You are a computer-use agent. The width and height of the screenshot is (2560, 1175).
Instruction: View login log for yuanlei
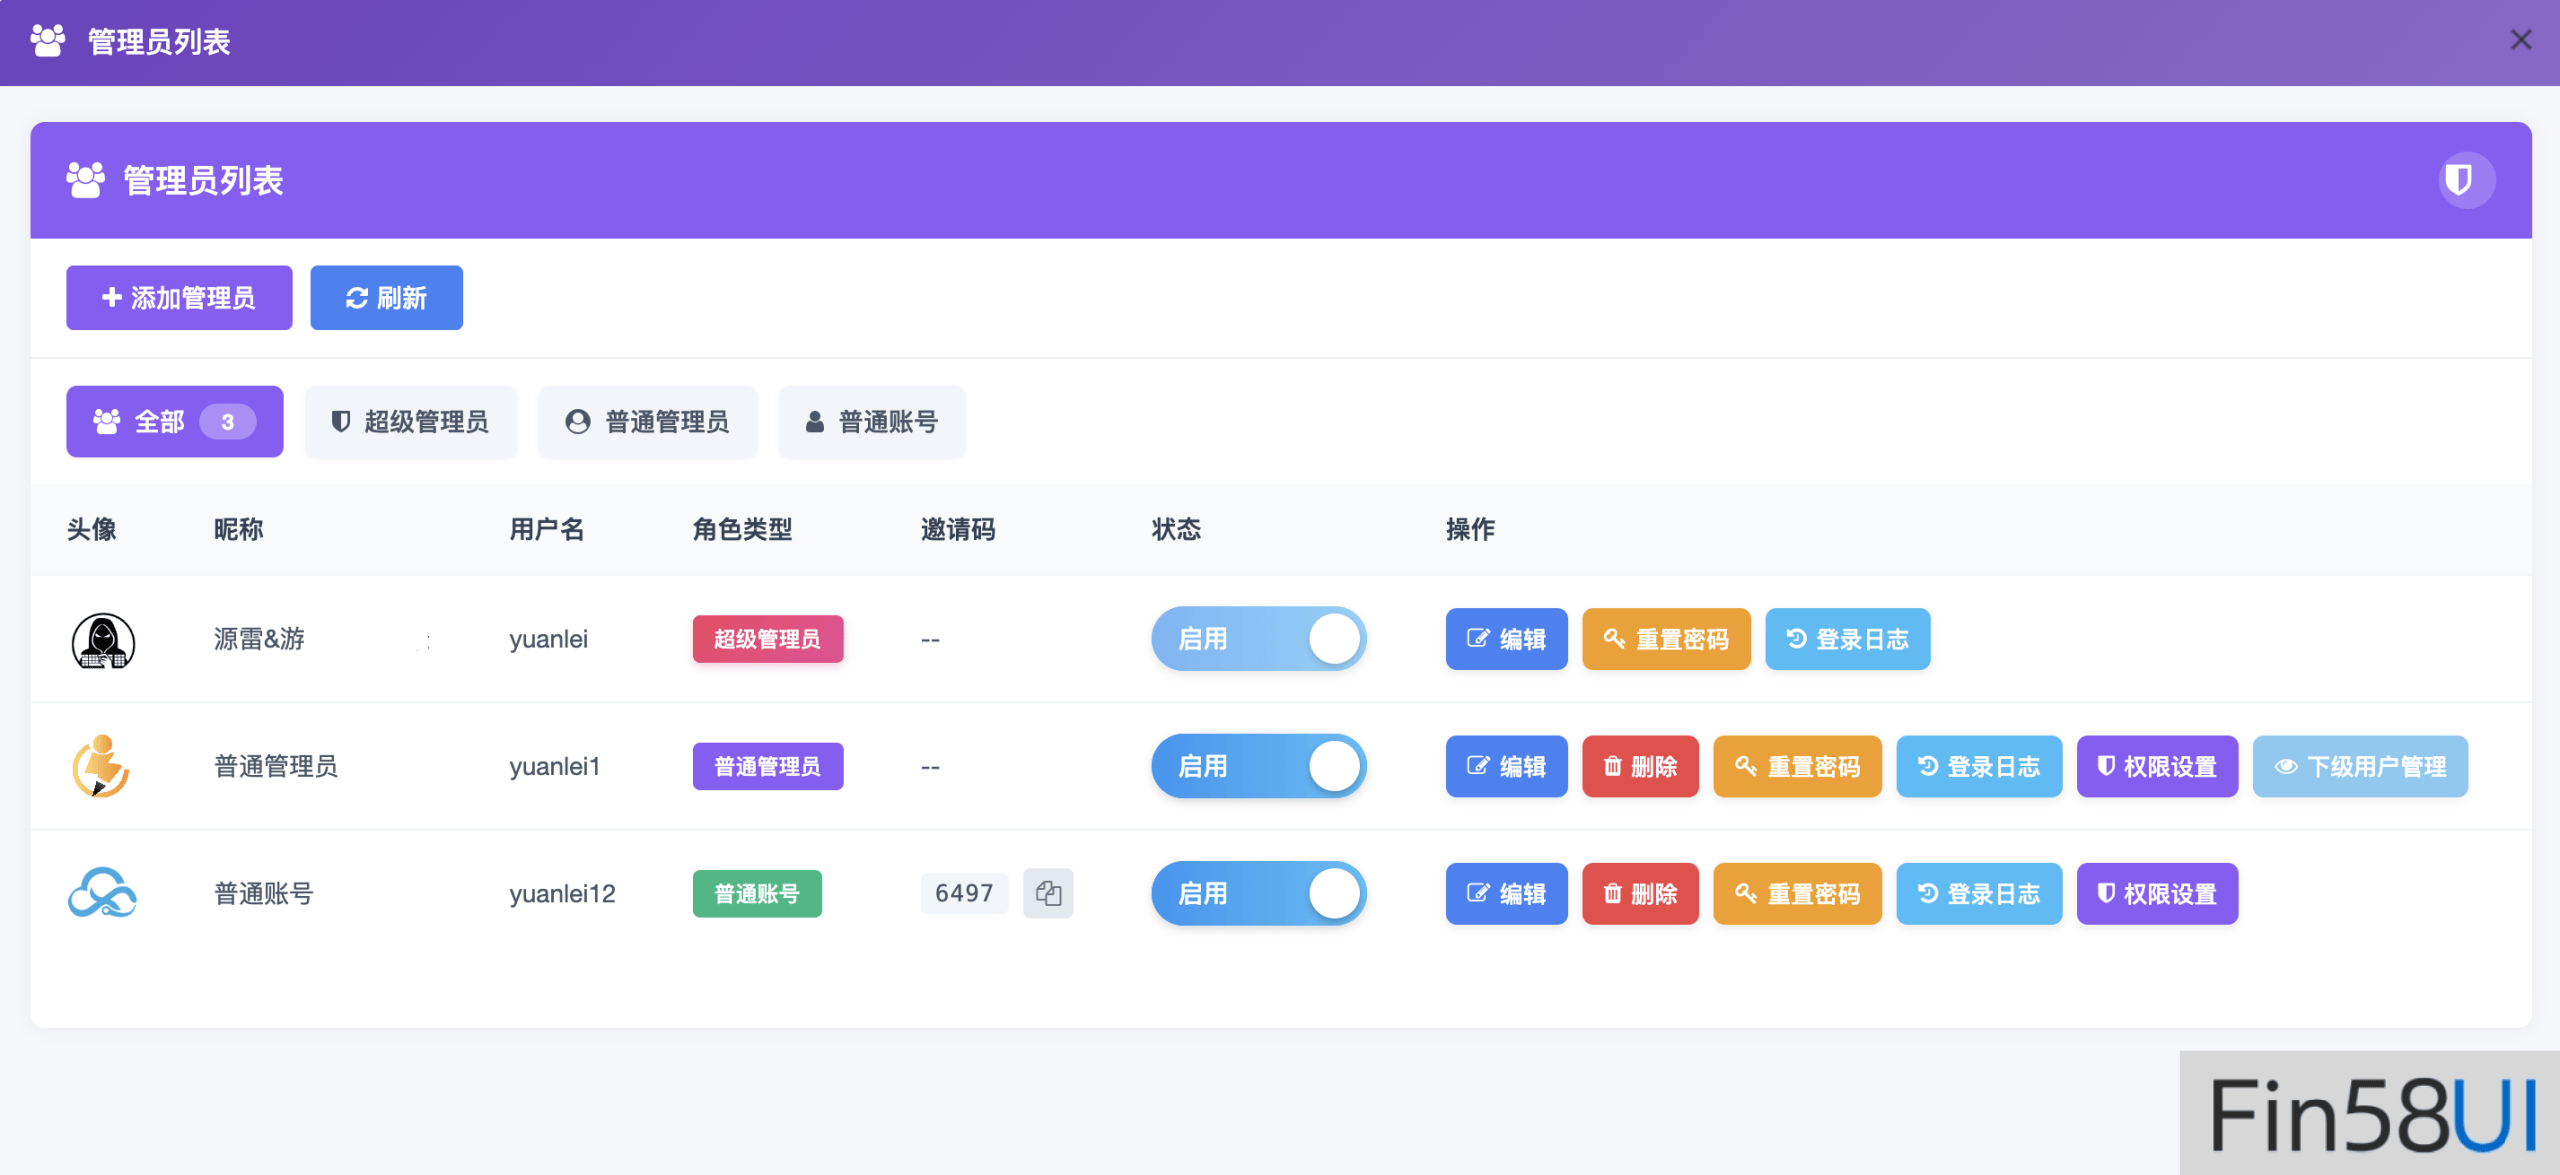tap(1846, 640)
